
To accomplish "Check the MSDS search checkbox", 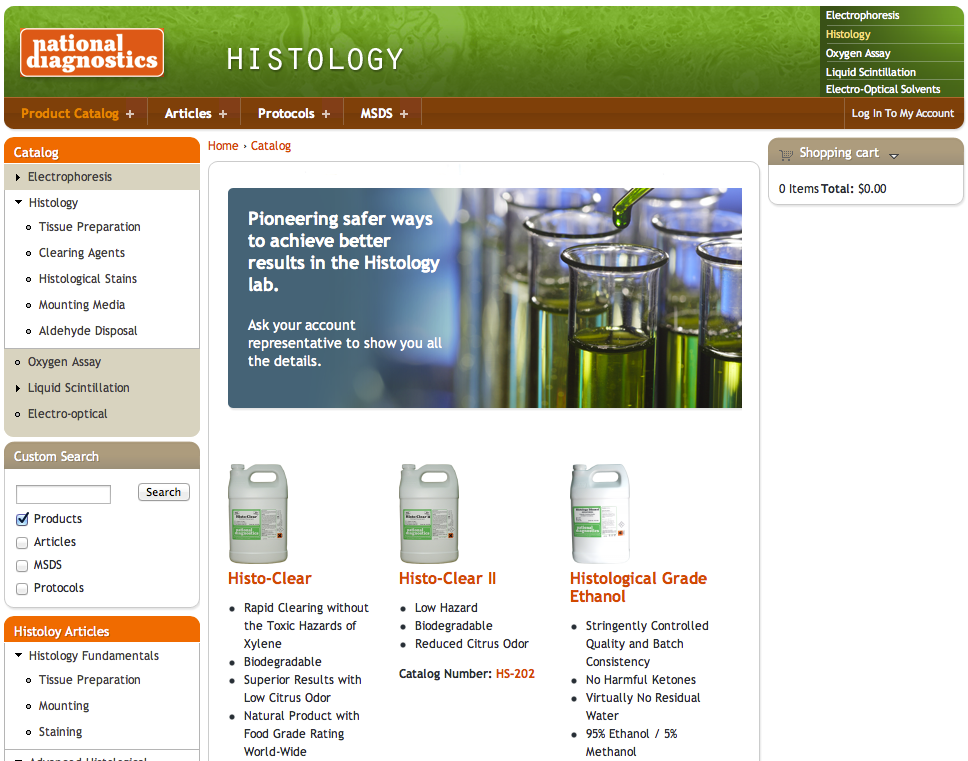I will point(22,565).
